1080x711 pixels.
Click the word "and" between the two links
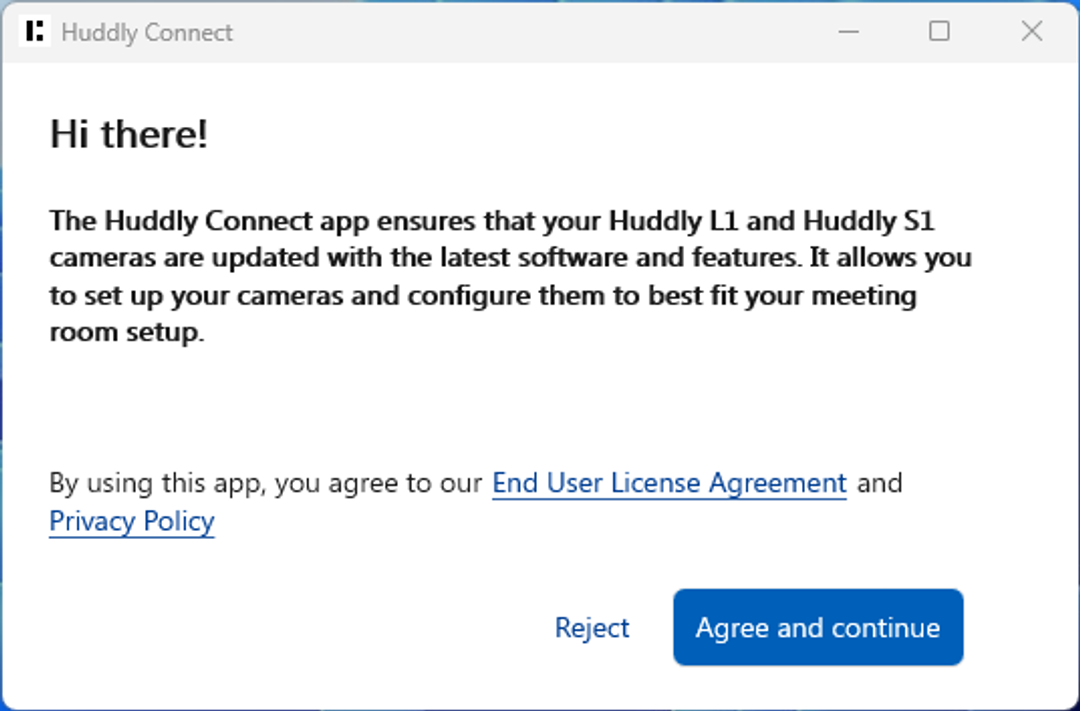click(x=879, y=483)
